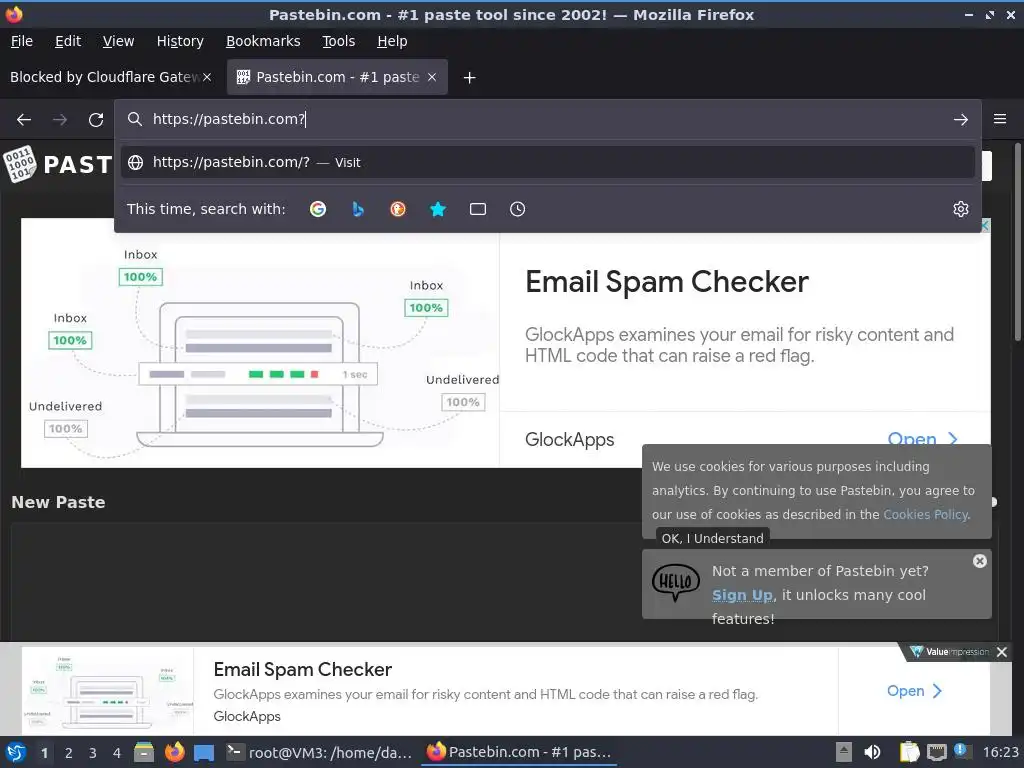
Task: Click into the URL address field
Action: (547, 119)
